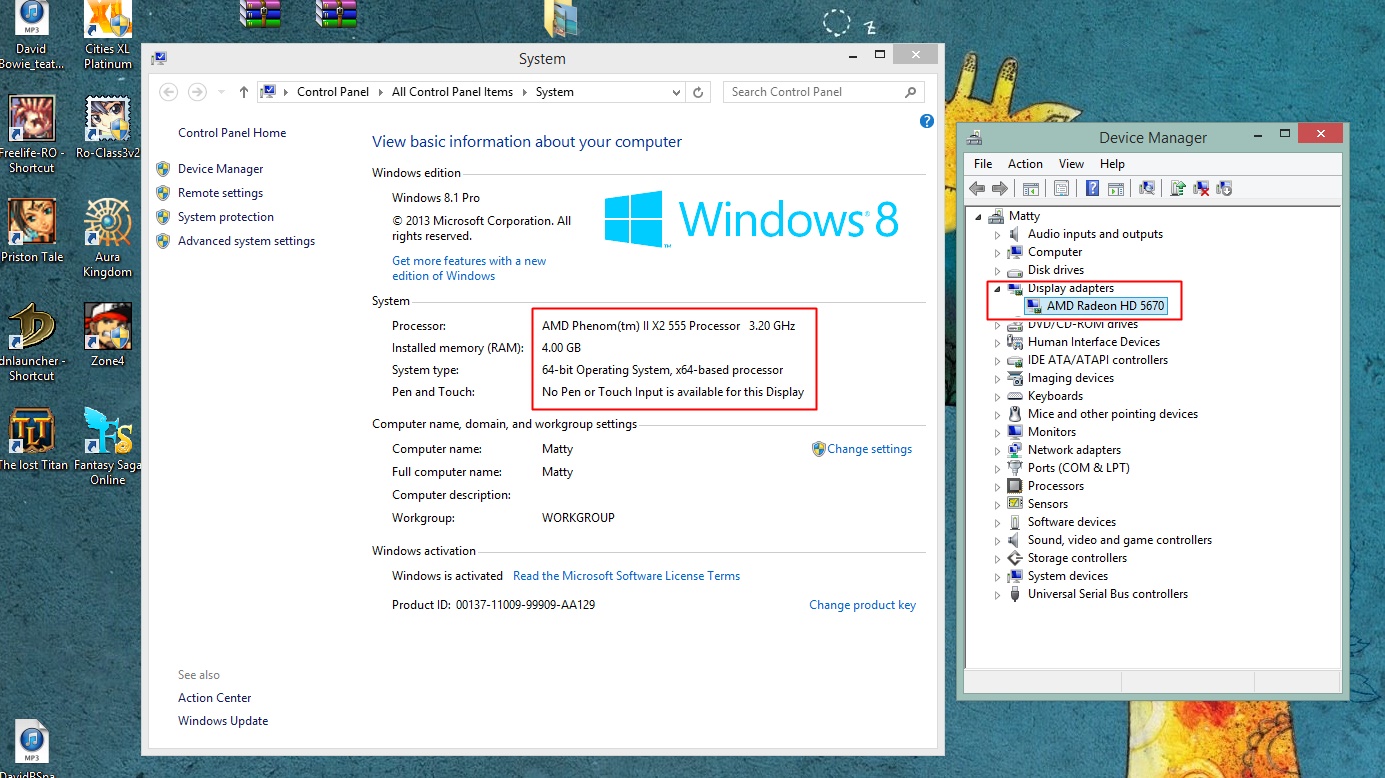The image size is (1385, 778).
Task: Open the Action menu in Device Manager
Action: pyautogui.click(x=1025, y=164)
